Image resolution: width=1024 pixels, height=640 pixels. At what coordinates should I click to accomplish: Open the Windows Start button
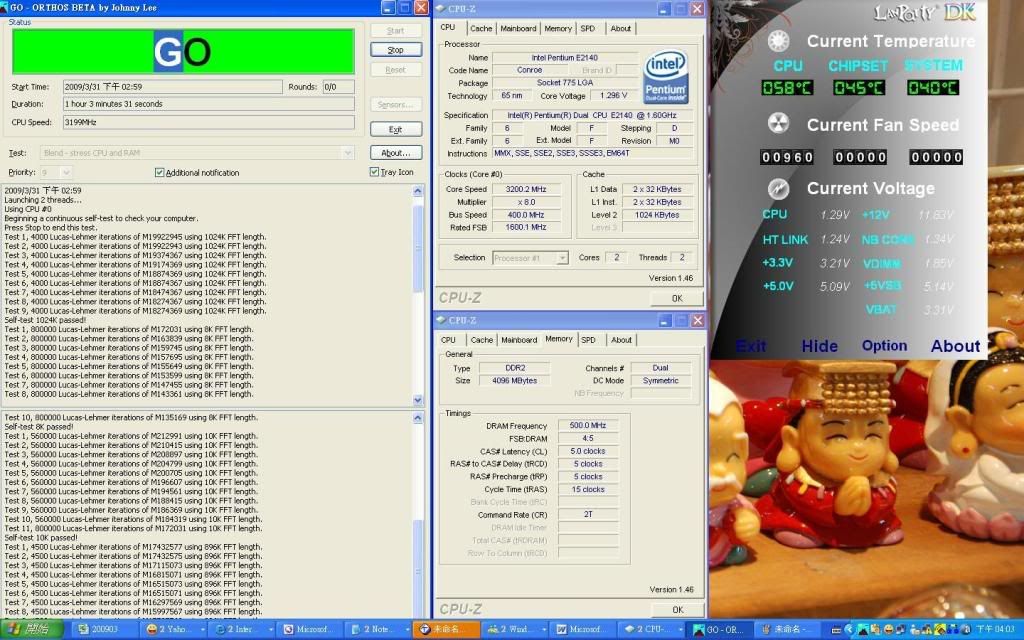pyautogui.click(x=31, y=630)
